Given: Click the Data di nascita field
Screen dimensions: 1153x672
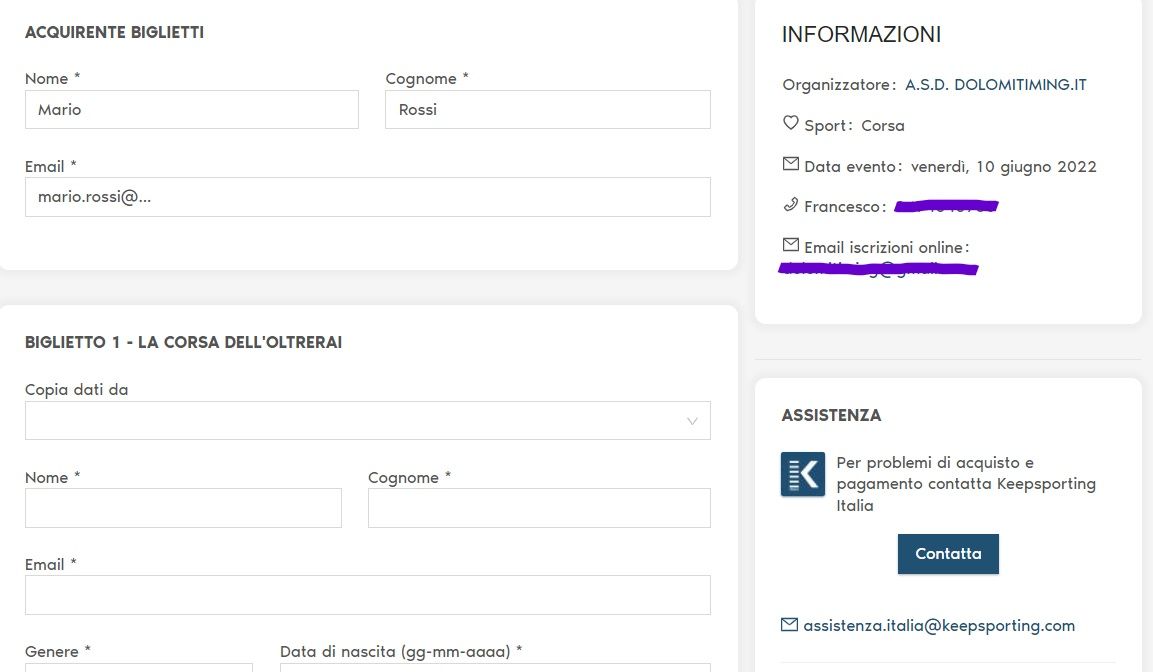Looking at the screenshot, I should pyautogui.click(x=494, y=667).
